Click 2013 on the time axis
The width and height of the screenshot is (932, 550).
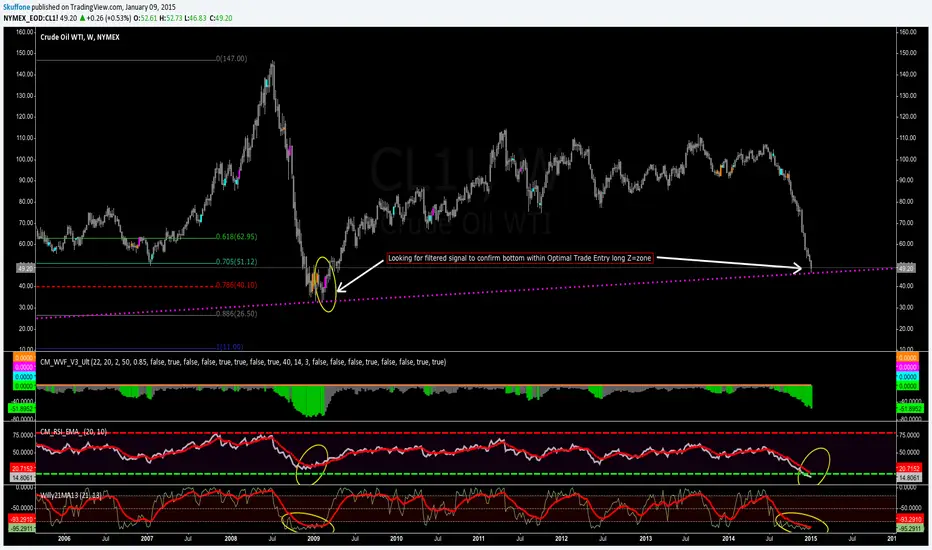tap(646, 539)
